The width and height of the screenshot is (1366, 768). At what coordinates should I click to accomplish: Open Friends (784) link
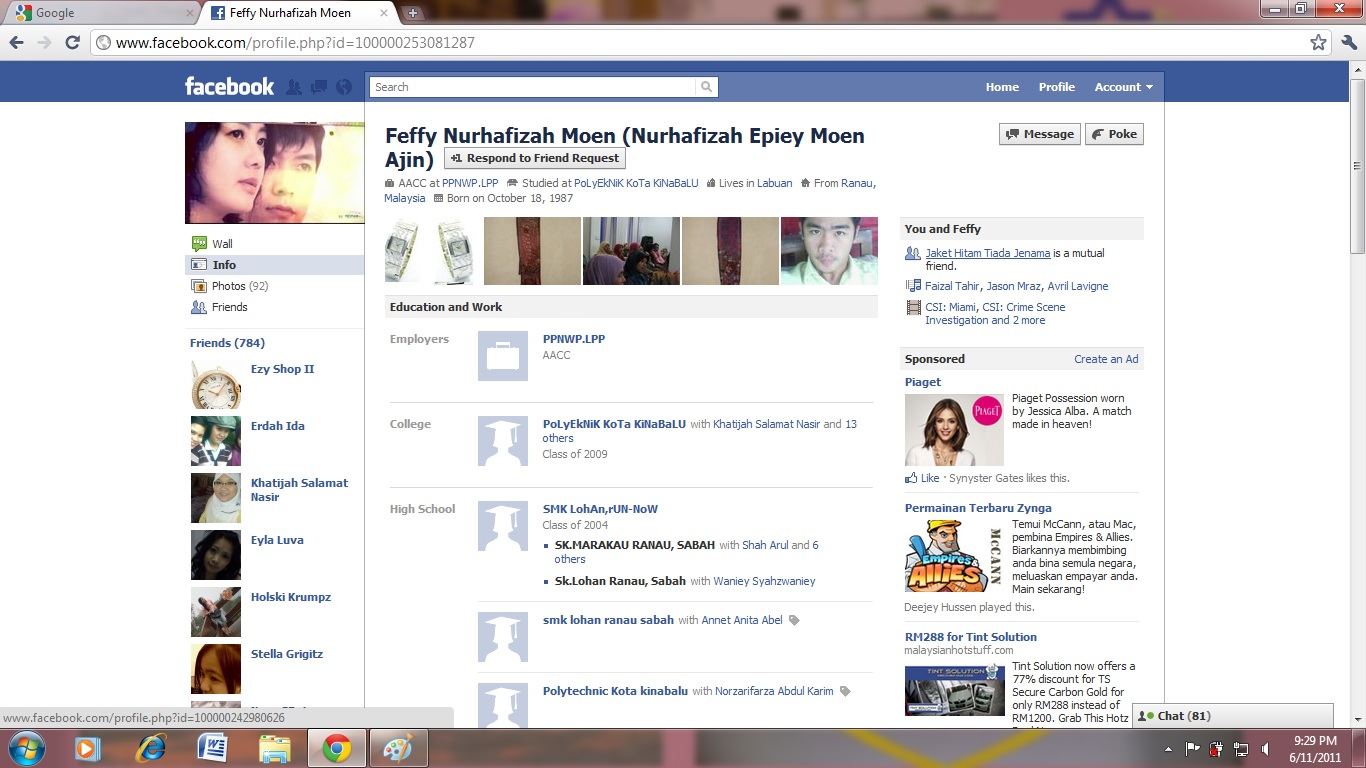(x=227, y=343)
